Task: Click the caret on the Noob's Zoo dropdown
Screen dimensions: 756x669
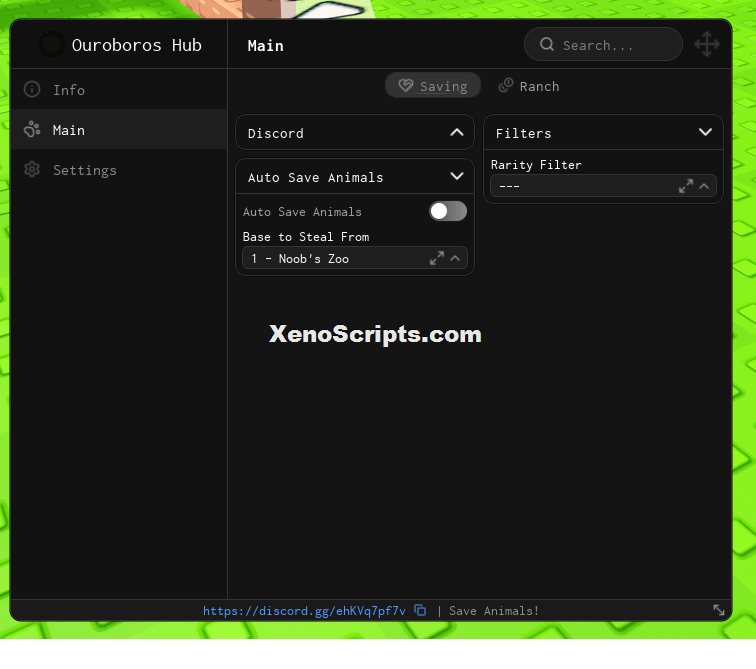Action: tap(455, 258)
